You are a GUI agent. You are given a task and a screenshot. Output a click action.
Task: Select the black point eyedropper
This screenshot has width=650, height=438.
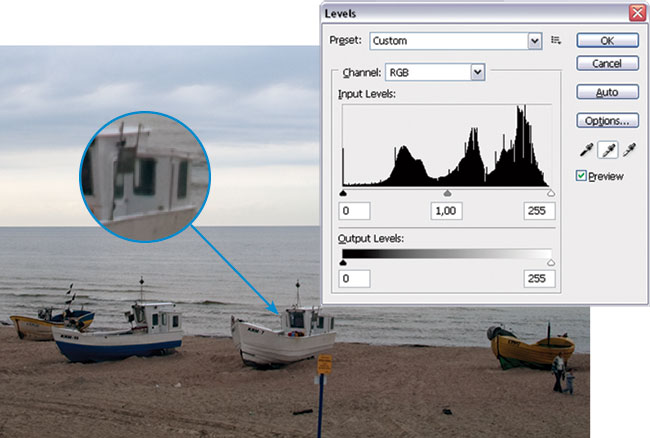586,150
